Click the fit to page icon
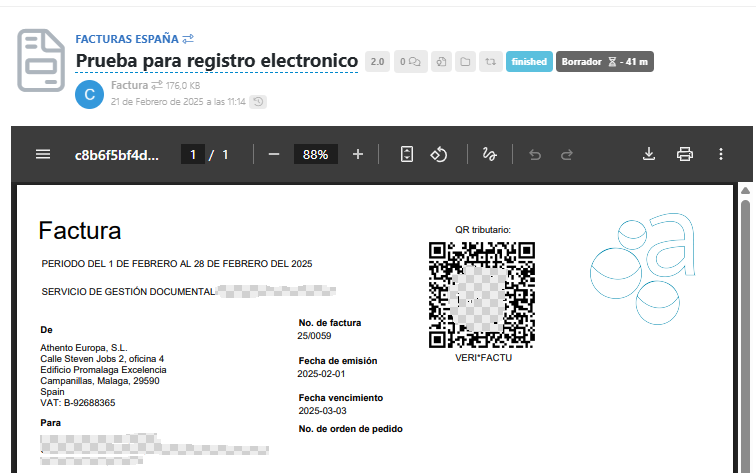Viewport: 756px width, 473px height. (407, 154)
